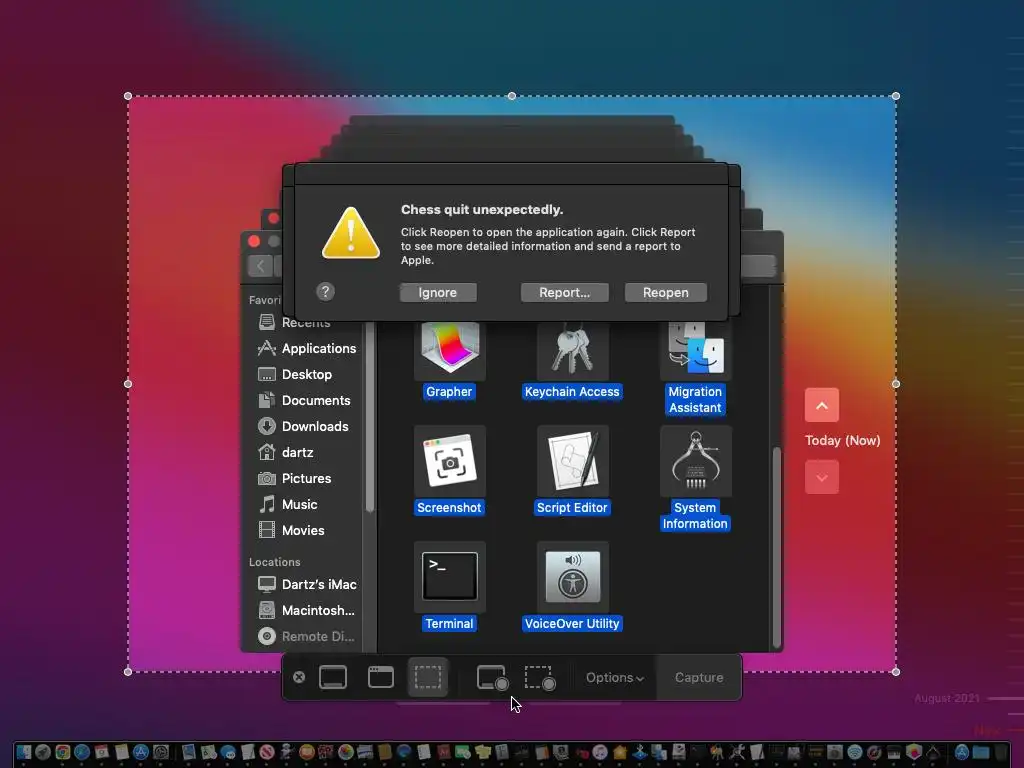1024x768 pixels.
Task: Click the top-center selection handle
Action: point(512,96)
